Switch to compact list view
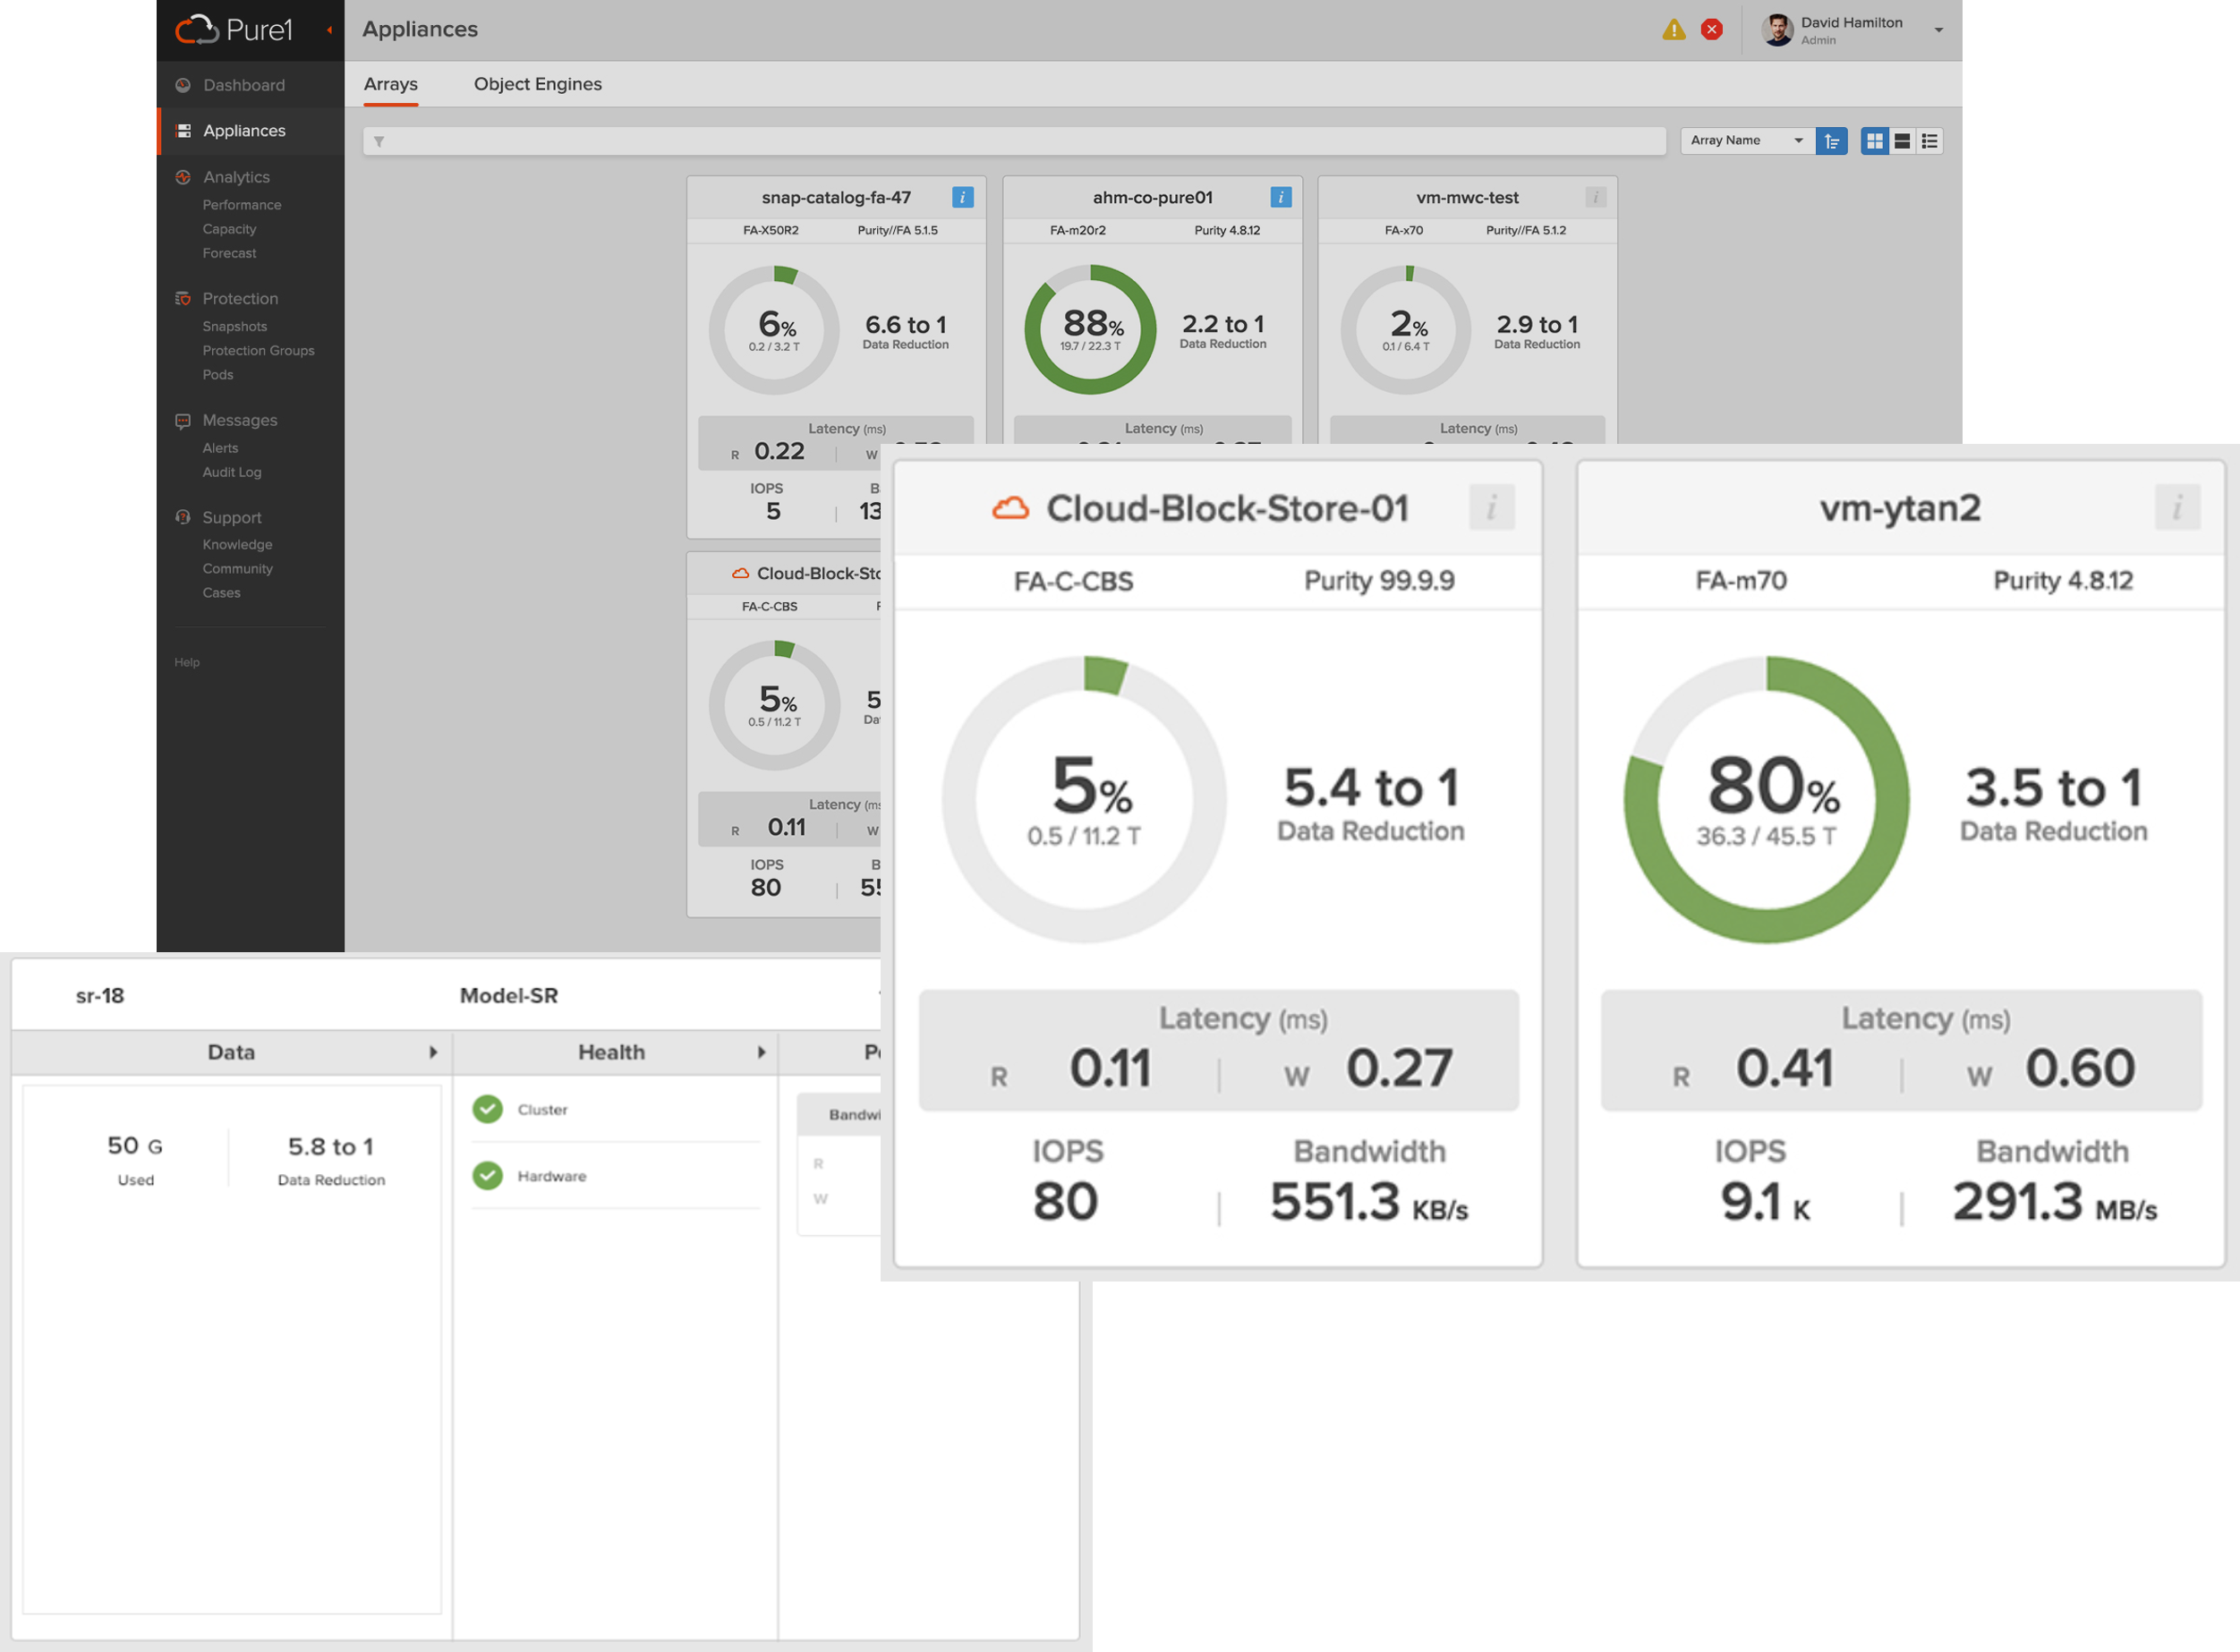 [1930, 141]
